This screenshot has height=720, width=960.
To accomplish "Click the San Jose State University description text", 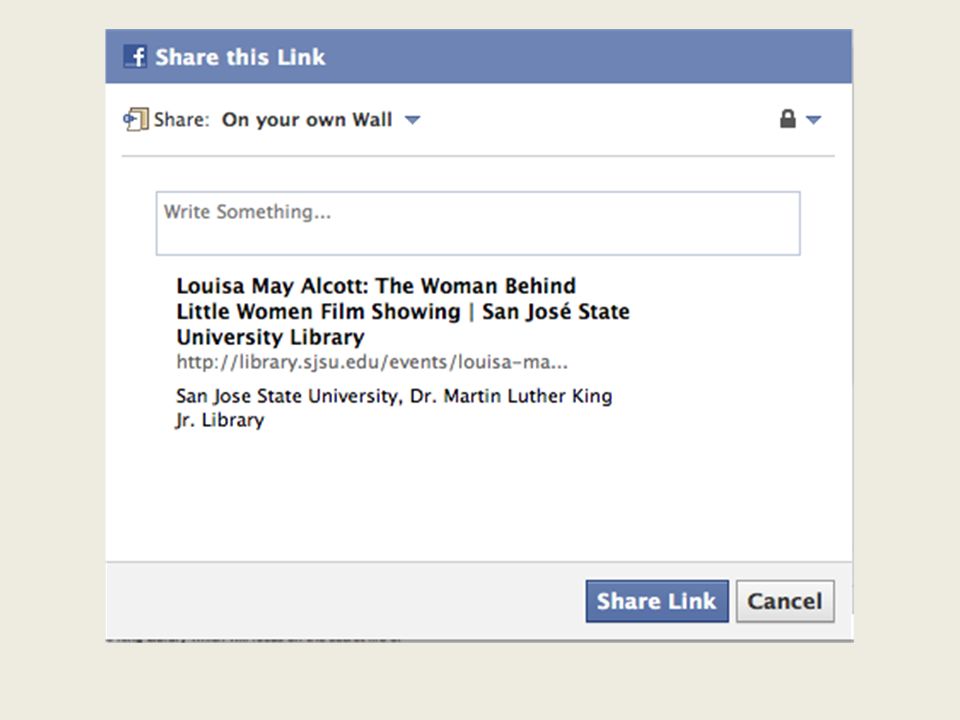I will [394, 408].
